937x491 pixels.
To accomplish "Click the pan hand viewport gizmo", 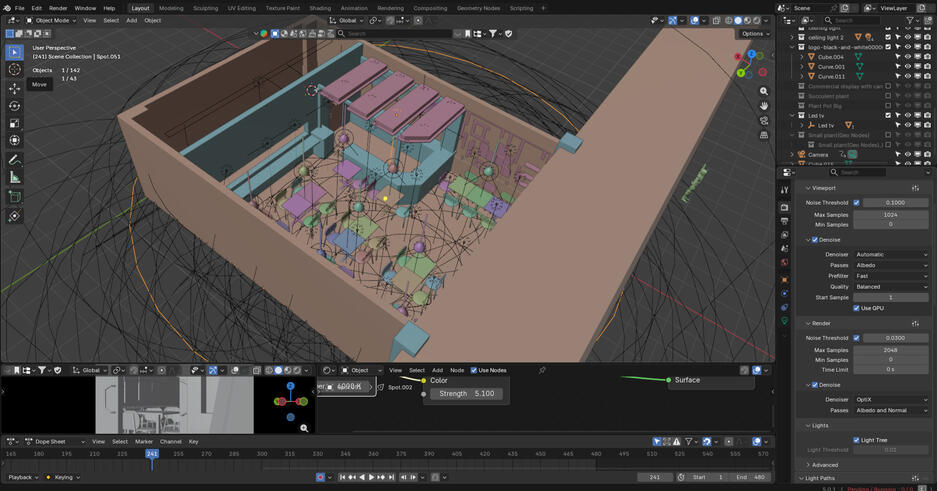I will 764,106.
